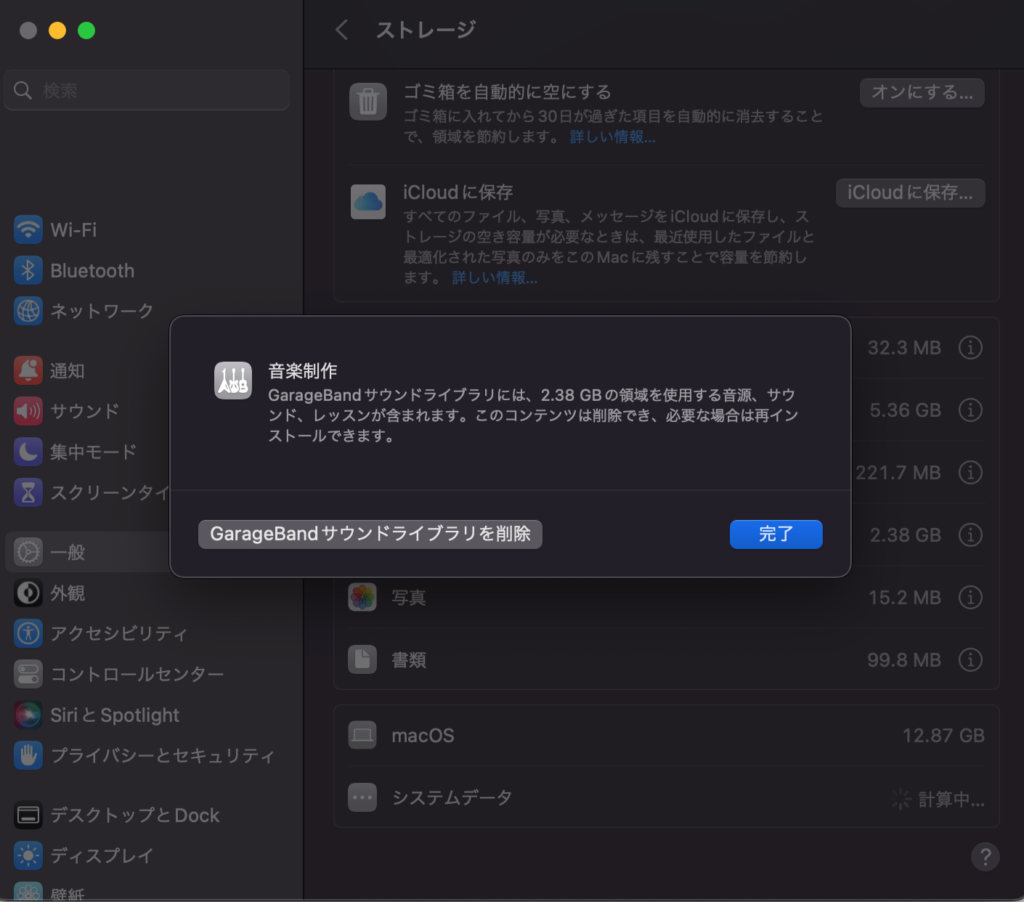Click the ストレージ page title
The image size is (1024, 902).
coord(426,30)
